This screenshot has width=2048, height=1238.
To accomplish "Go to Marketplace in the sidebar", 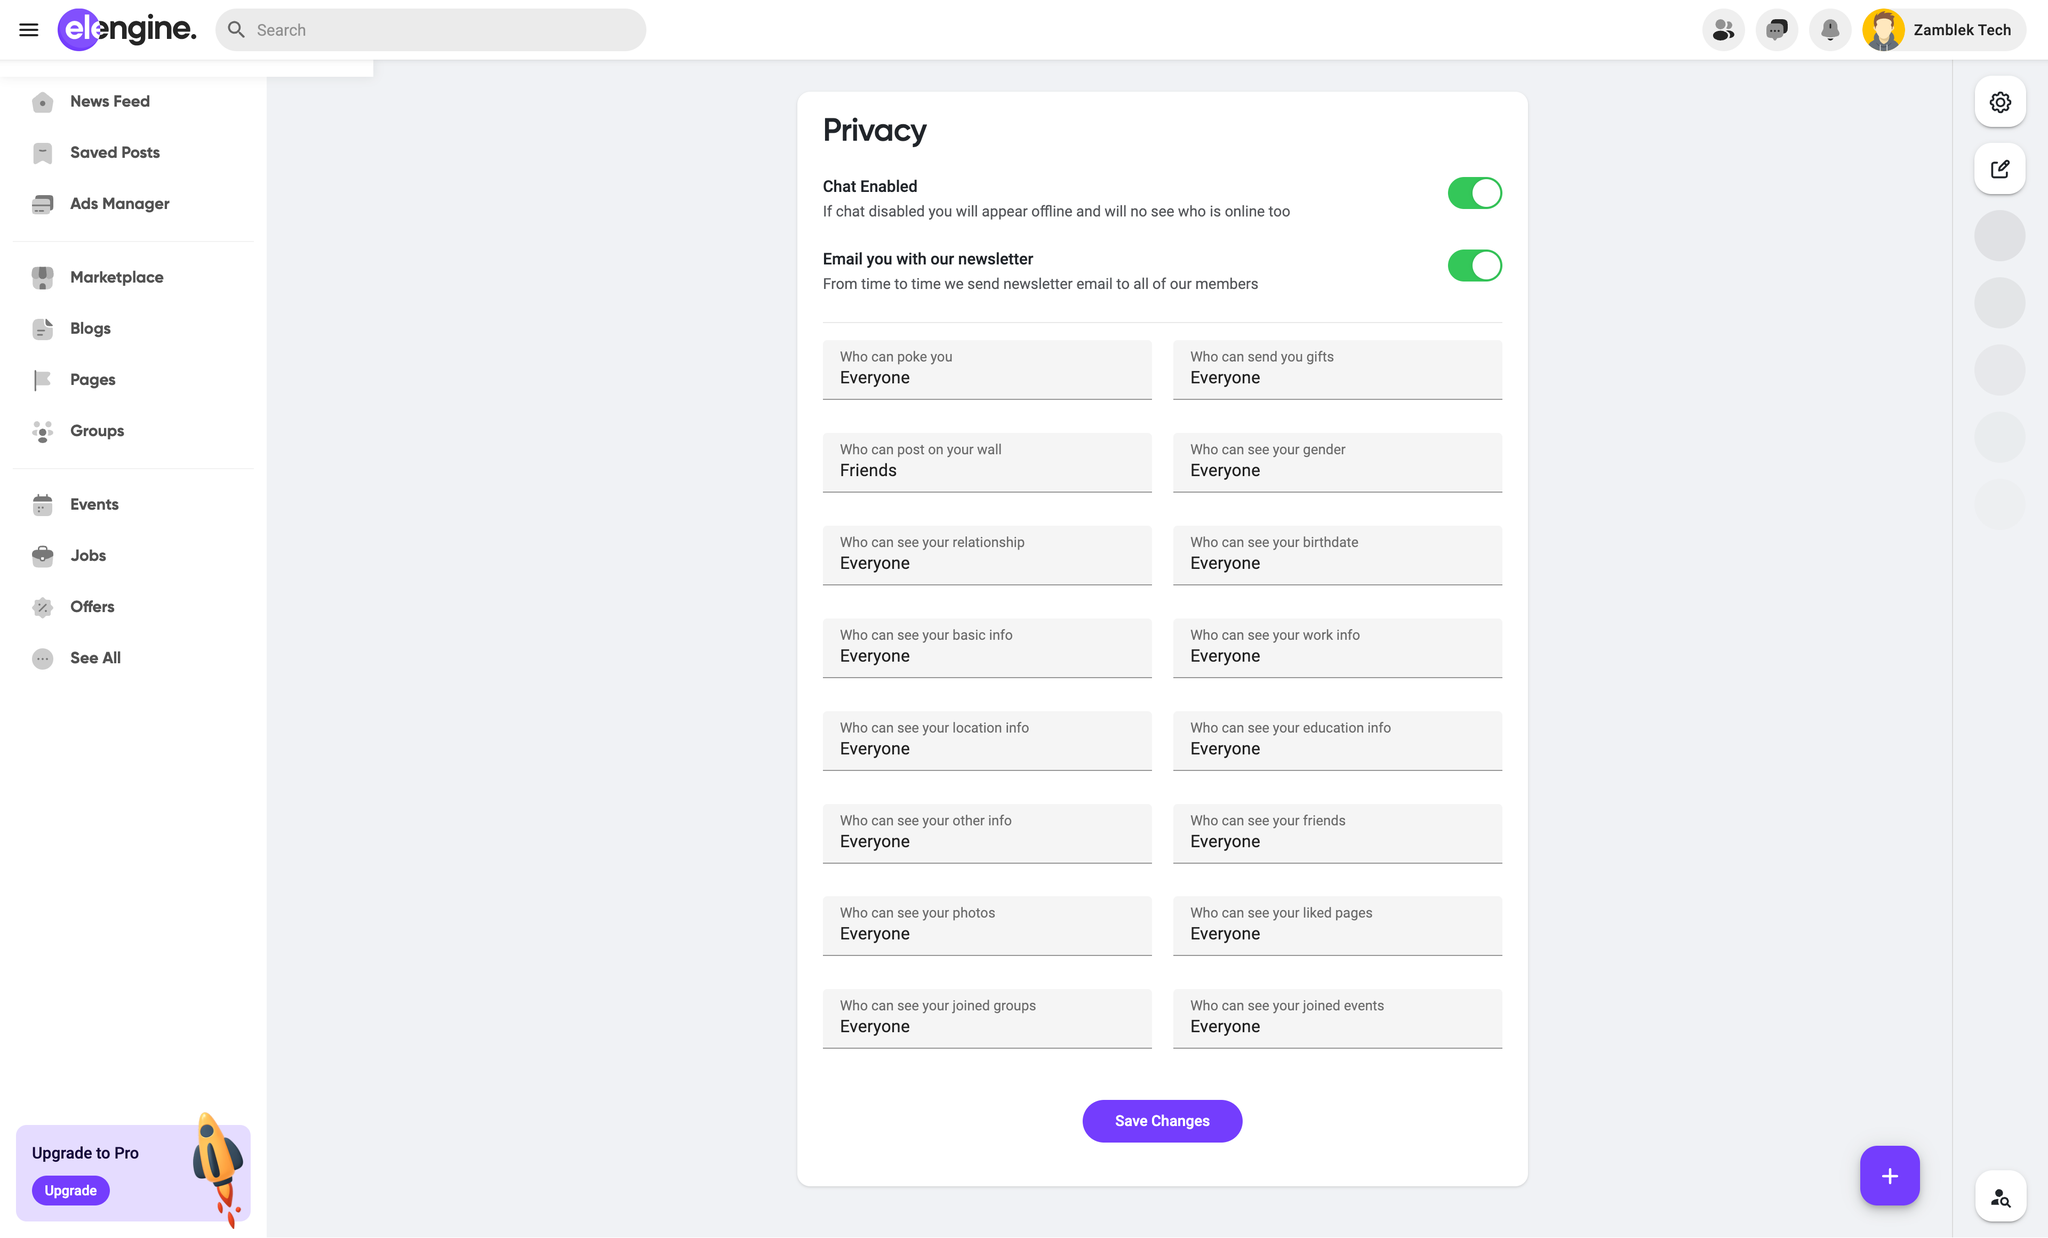I will point(116,277).
